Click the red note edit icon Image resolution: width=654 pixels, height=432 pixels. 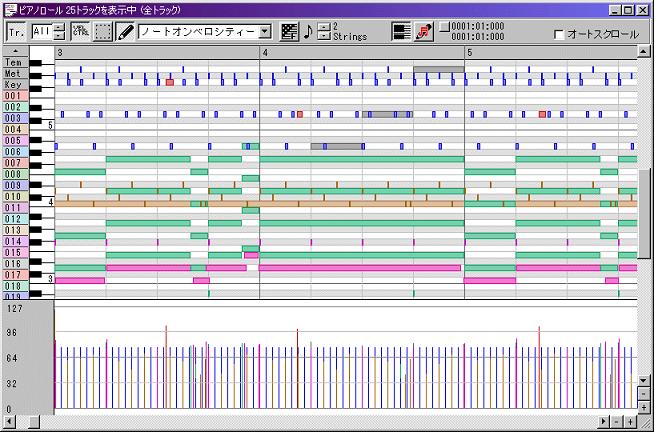tap(424, 32)
